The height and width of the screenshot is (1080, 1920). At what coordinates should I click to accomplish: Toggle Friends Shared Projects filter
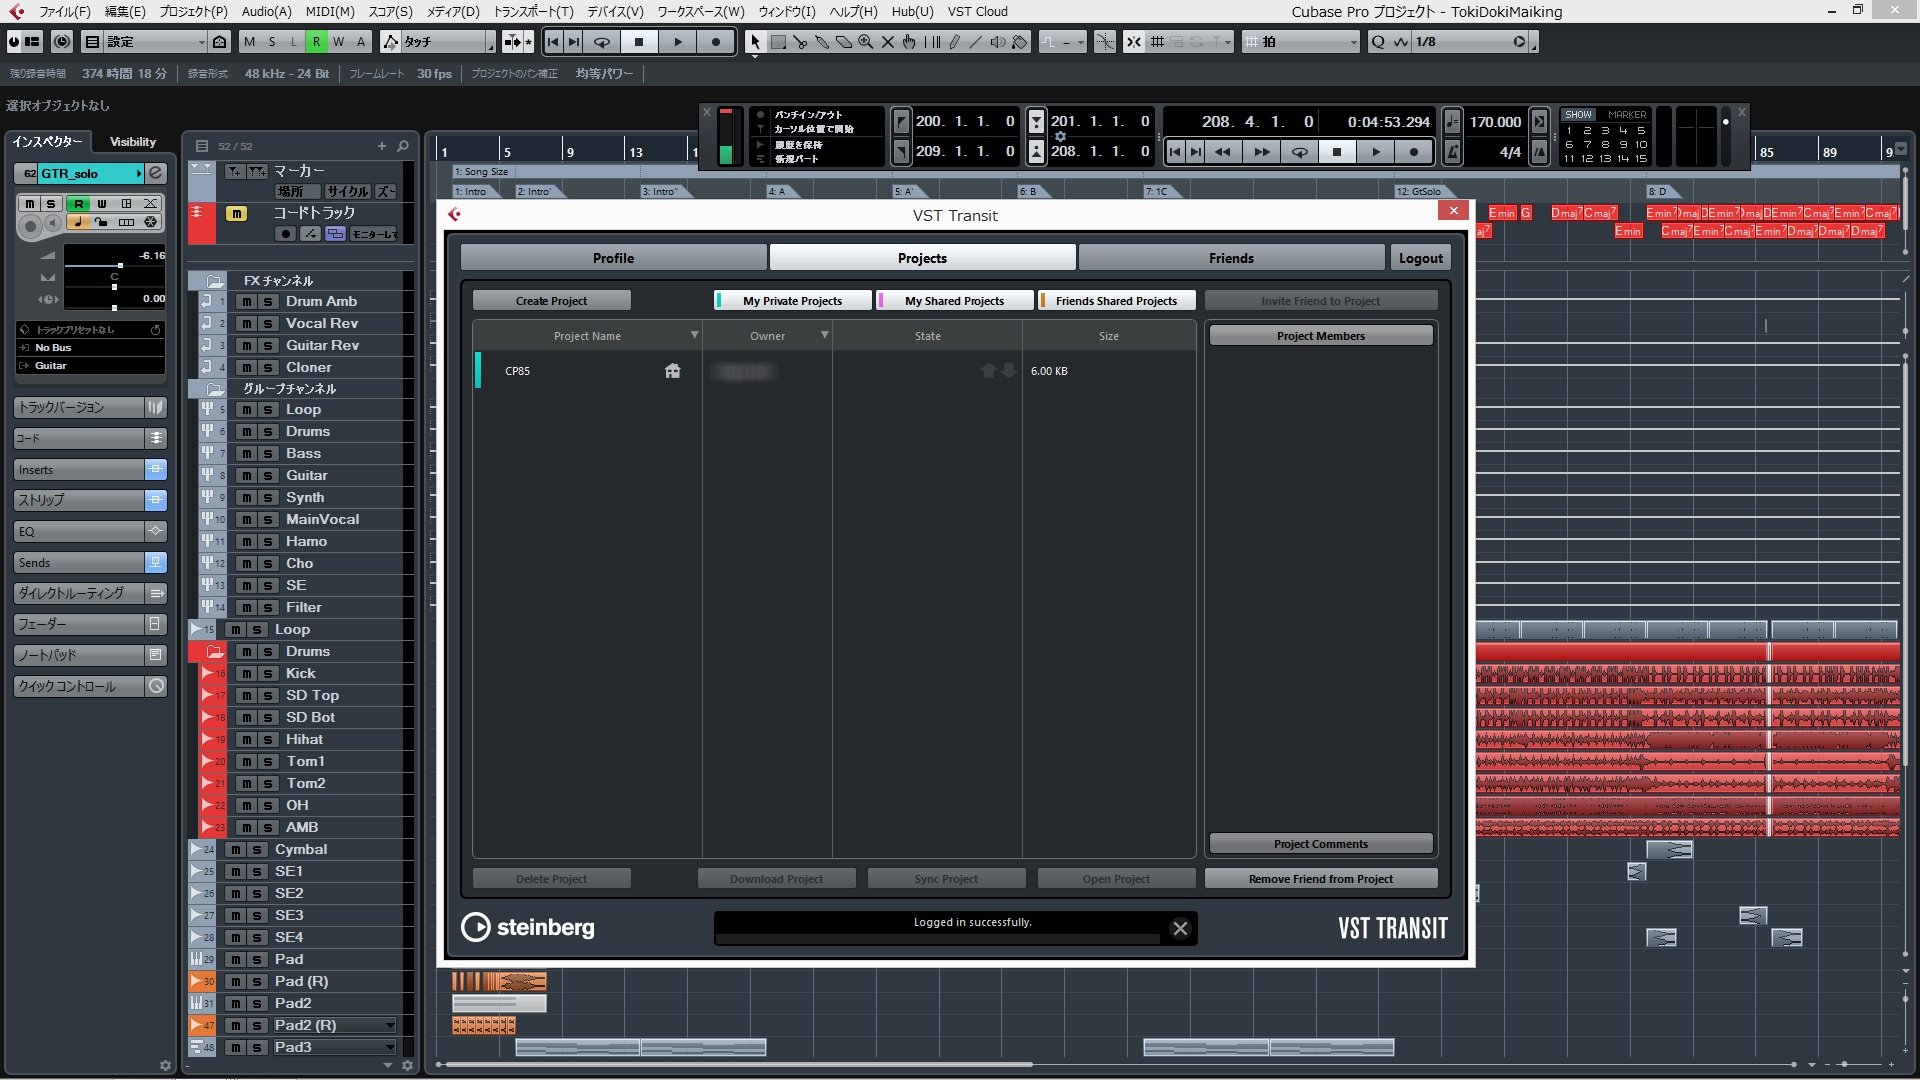pyautogui.click(x=1116, y=301)
